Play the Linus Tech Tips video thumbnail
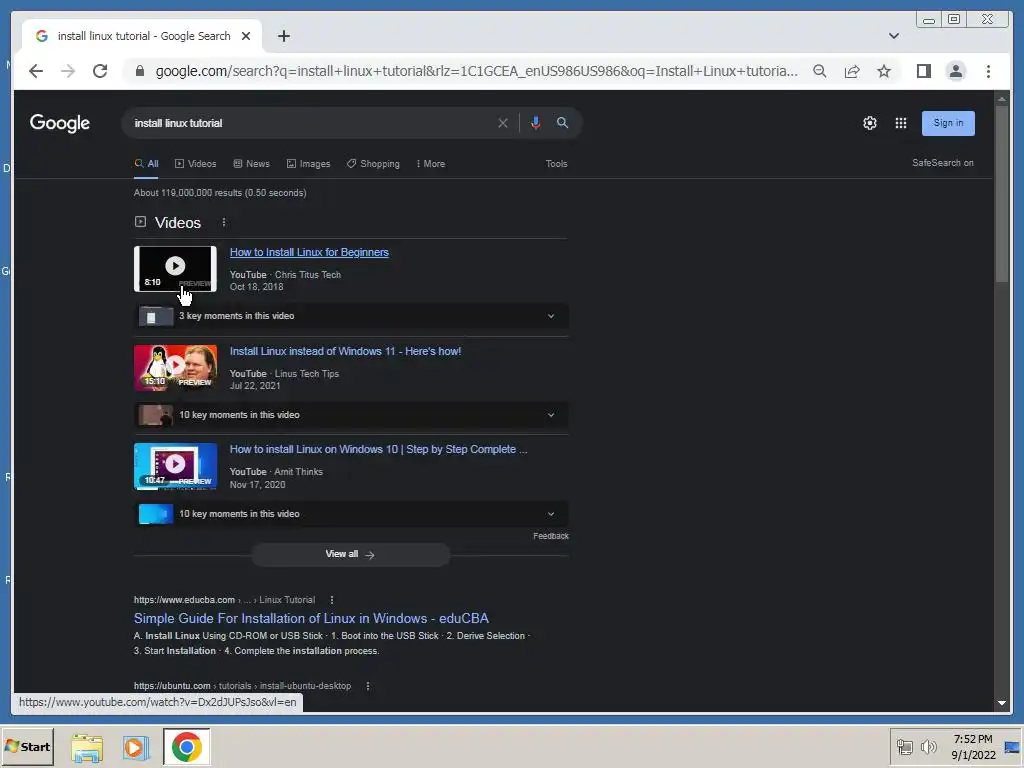 (x=175, y=368)
